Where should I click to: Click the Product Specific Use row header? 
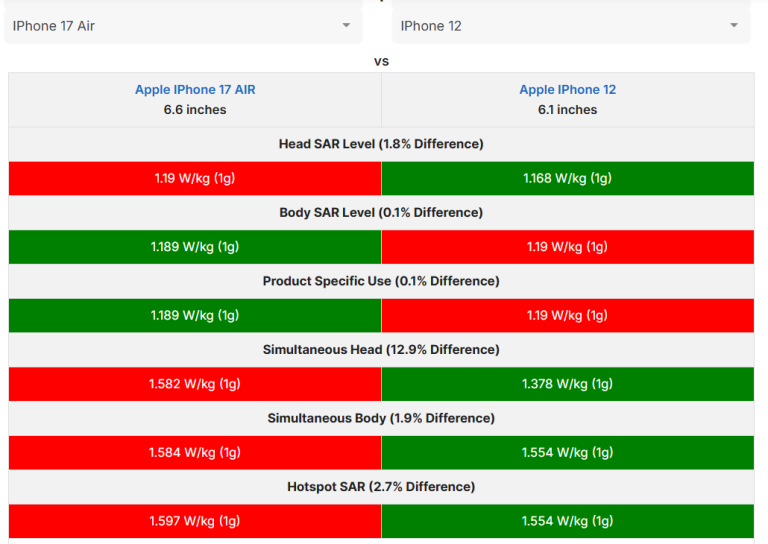381,281
